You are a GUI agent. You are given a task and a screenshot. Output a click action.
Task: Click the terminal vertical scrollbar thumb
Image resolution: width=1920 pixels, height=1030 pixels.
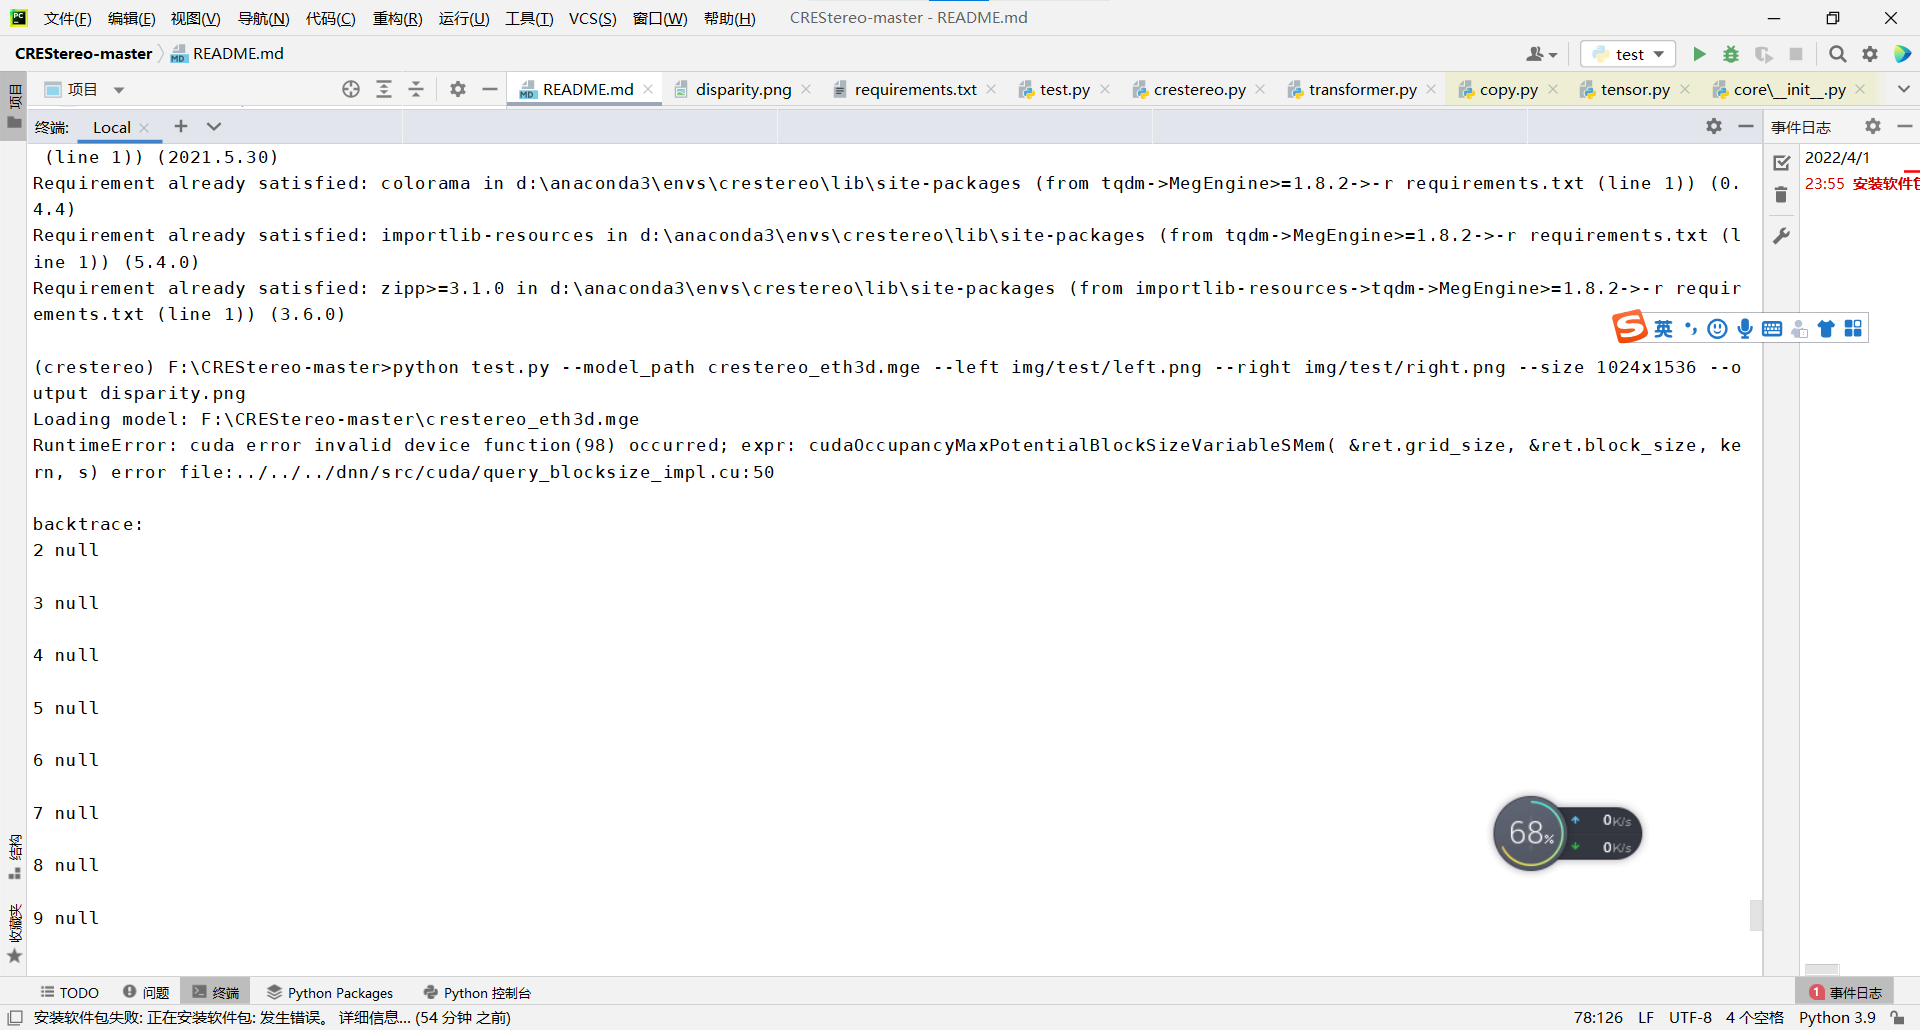point(1756,915)
